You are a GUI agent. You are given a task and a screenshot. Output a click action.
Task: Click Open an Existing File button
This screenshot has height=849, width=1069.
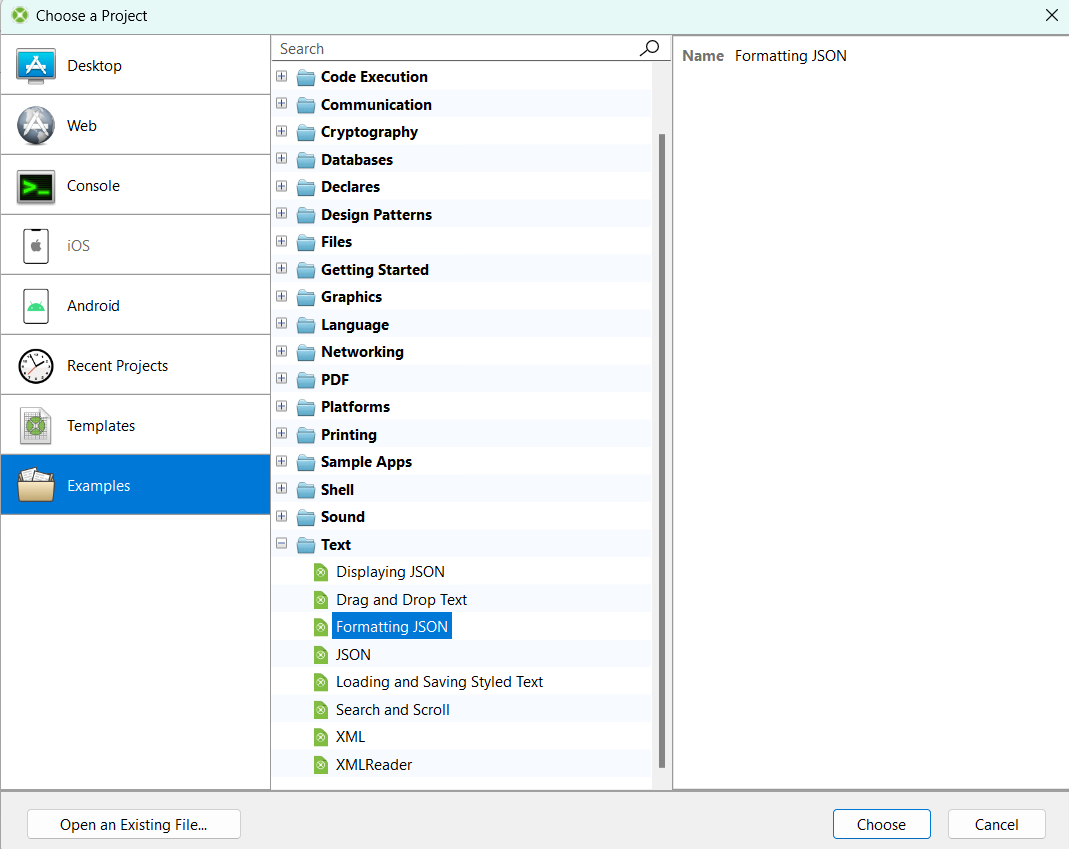click(x=134, y=824)
